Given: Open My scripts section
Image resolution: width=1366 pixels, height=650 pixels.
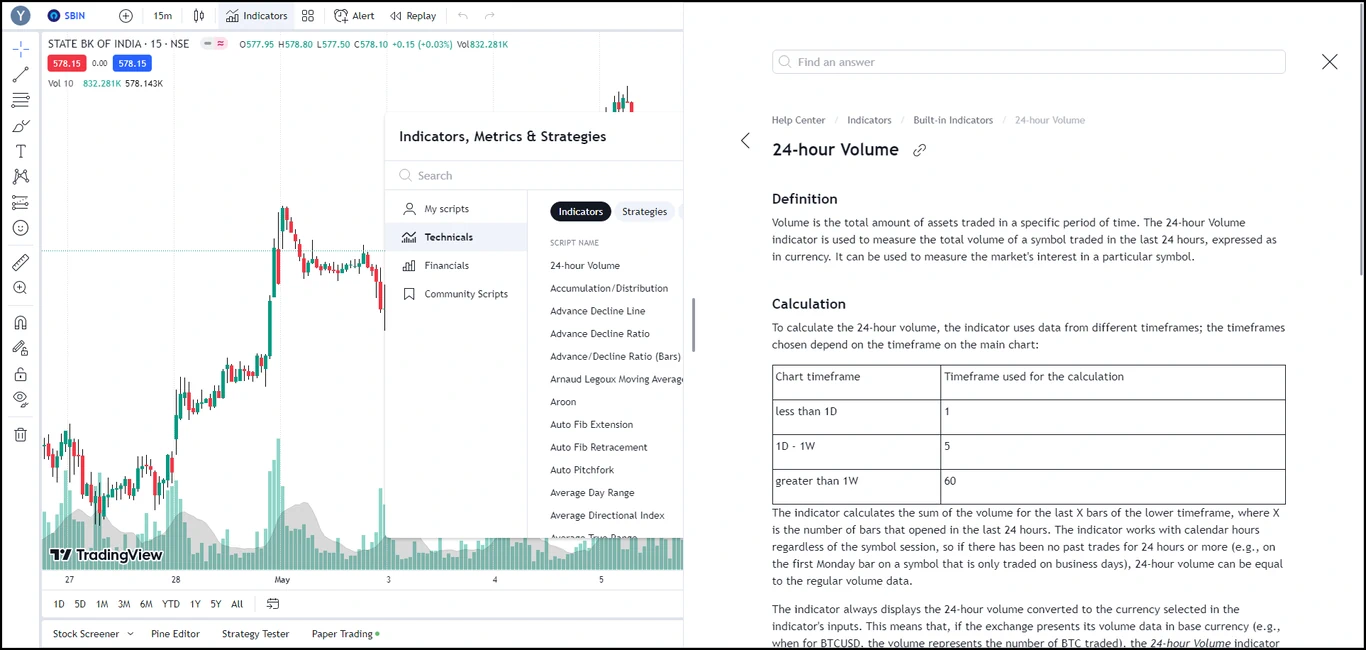Looking at the screenshot, I should (456, 209).
